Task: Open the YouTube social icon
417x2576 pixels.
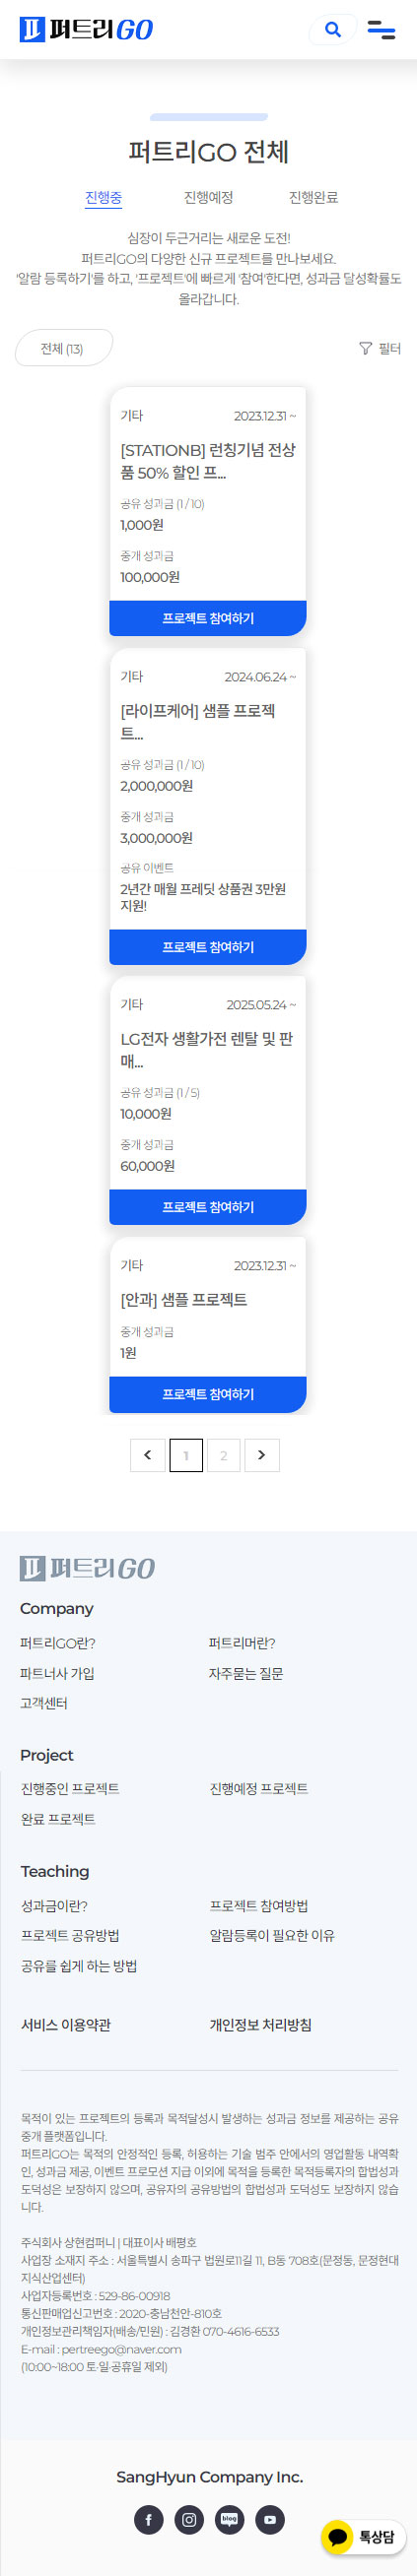Action: [x=270, y=2519]
